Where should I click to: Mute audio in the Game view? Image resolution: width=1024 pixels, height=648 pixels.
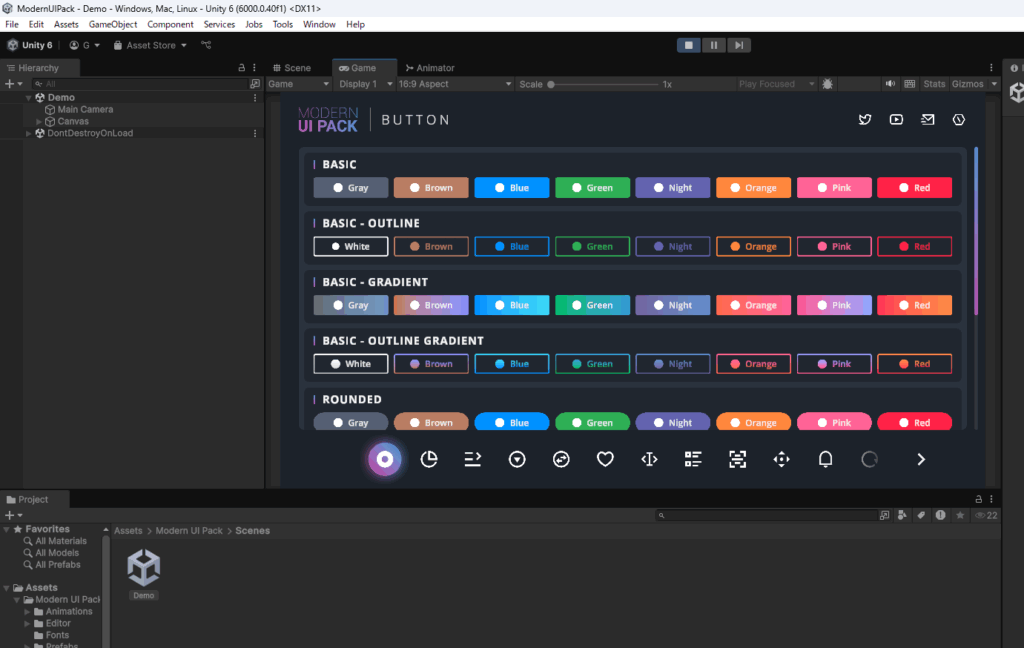(x=890, y=84)
